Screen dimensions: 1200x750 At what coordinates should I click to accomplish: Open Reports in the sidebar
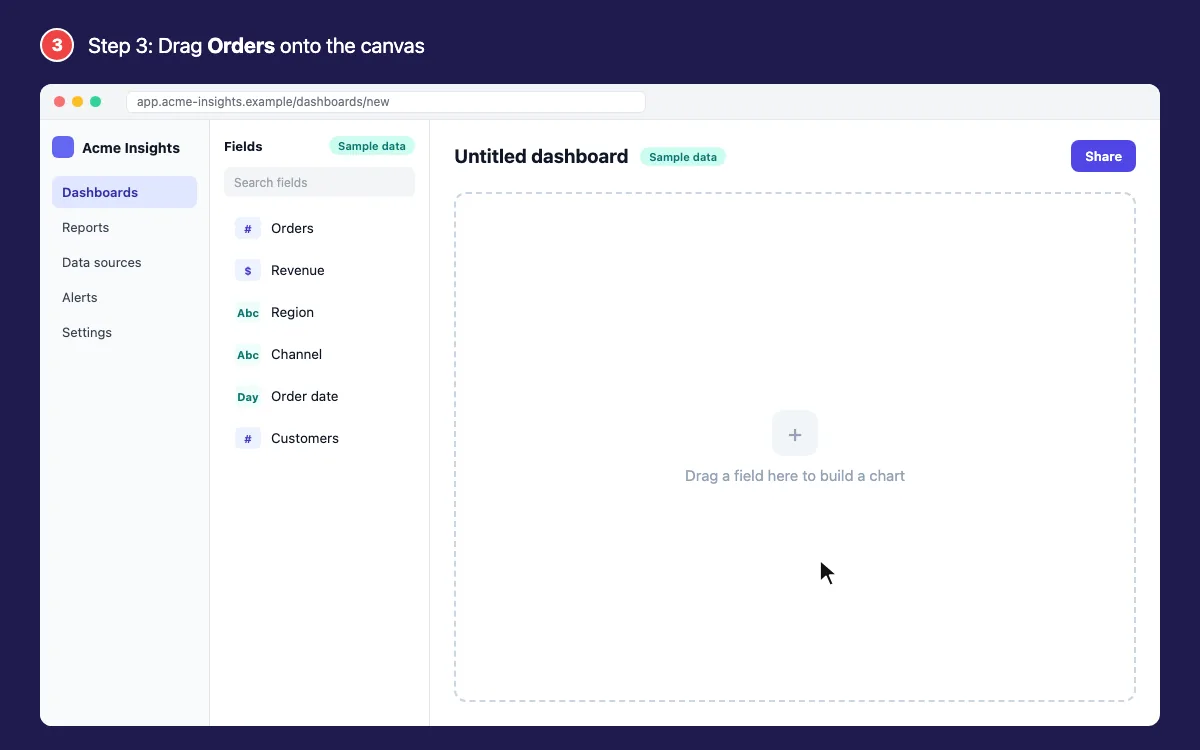tap(124, 227)
